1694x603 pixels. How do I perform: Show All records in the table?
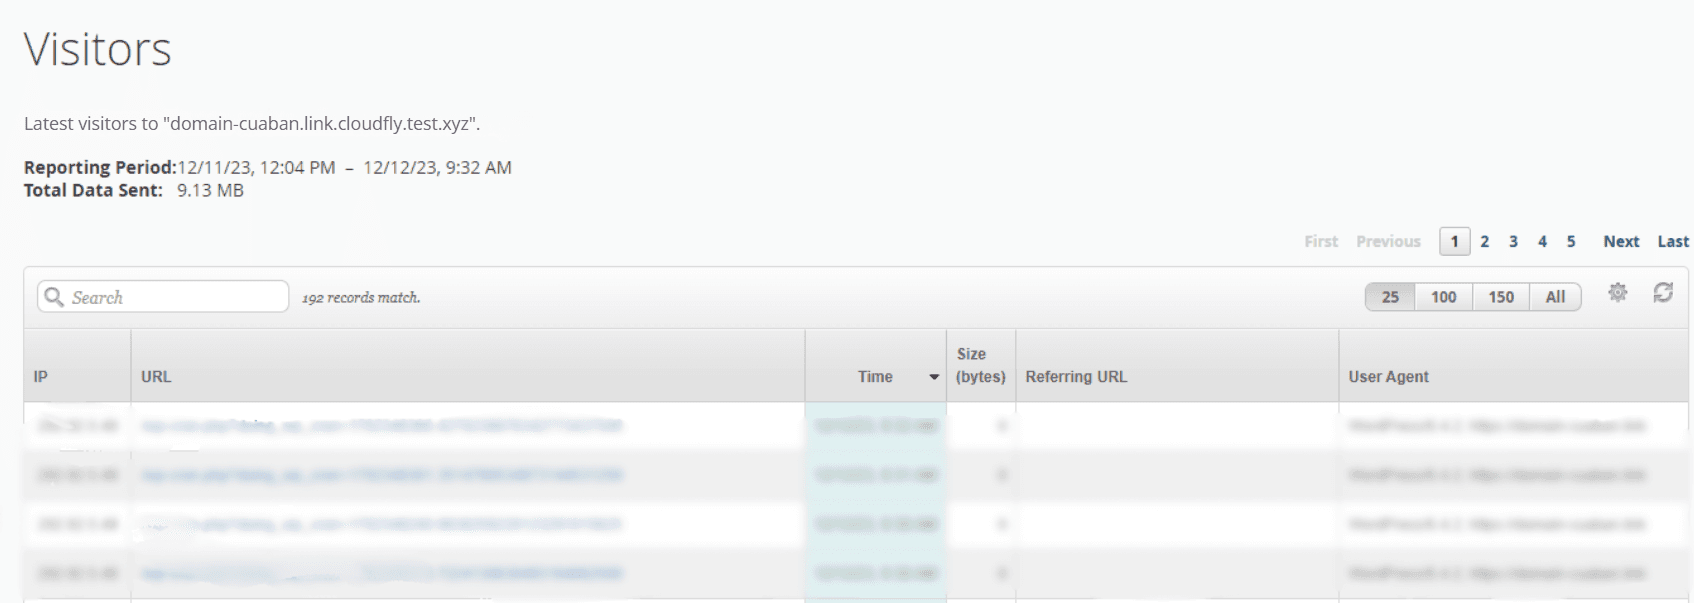[1555, 297]
